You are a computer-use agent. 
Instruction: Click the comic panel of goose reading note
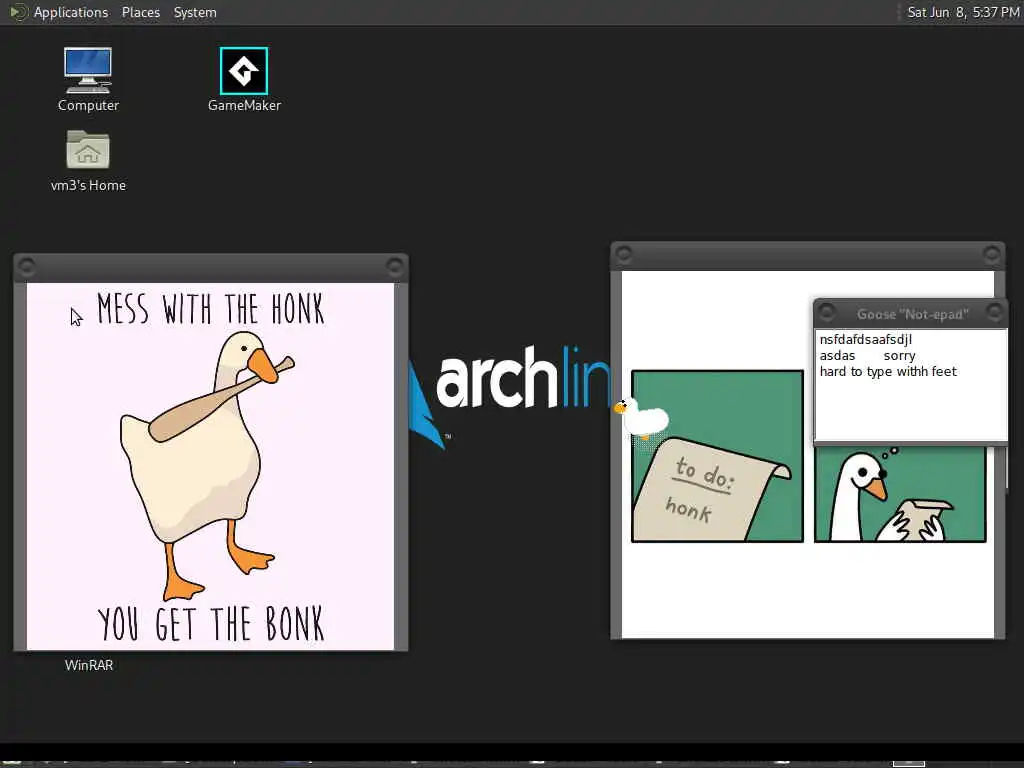click(900, 494)
